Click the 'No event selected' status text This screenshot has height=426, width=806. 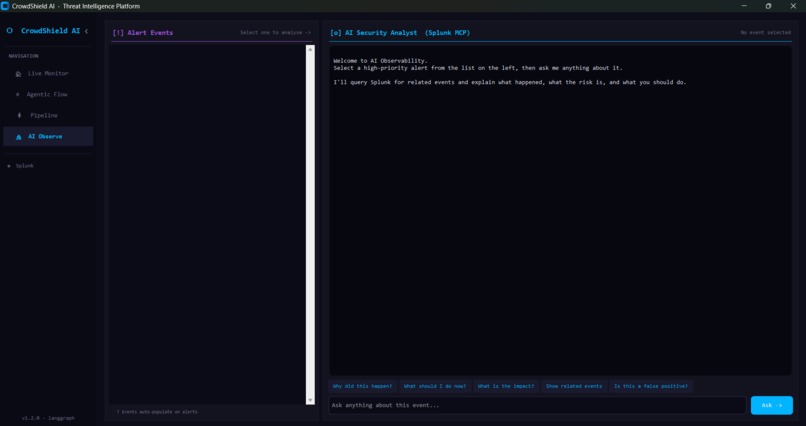(765, 33)
